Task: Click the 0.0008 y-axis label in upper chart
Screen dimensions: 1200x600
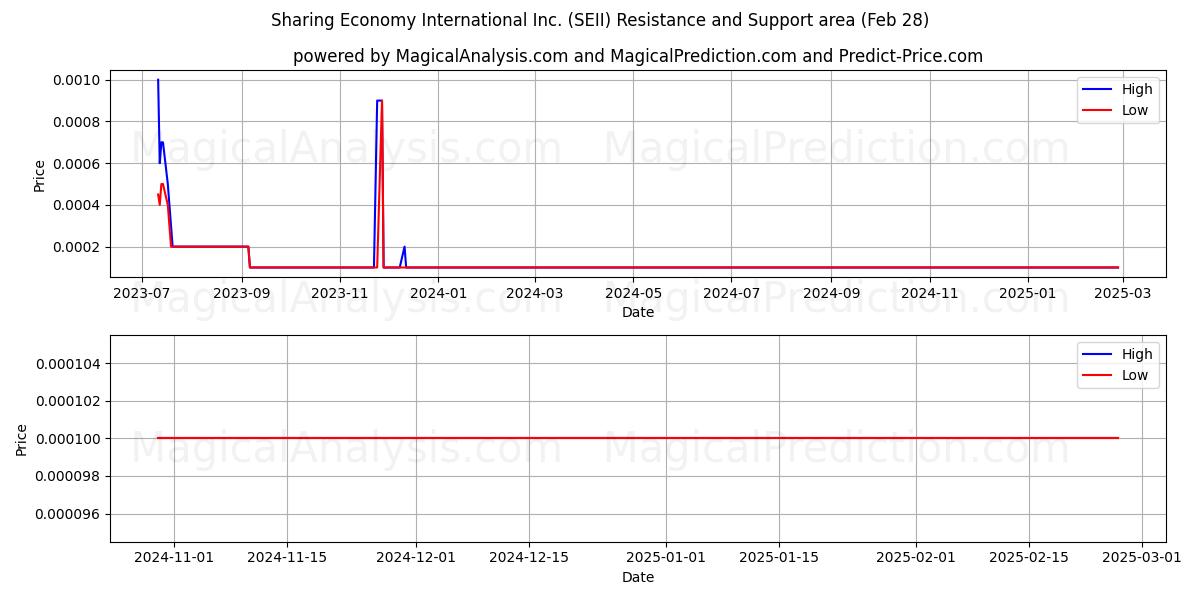Action: coord(77,122)
